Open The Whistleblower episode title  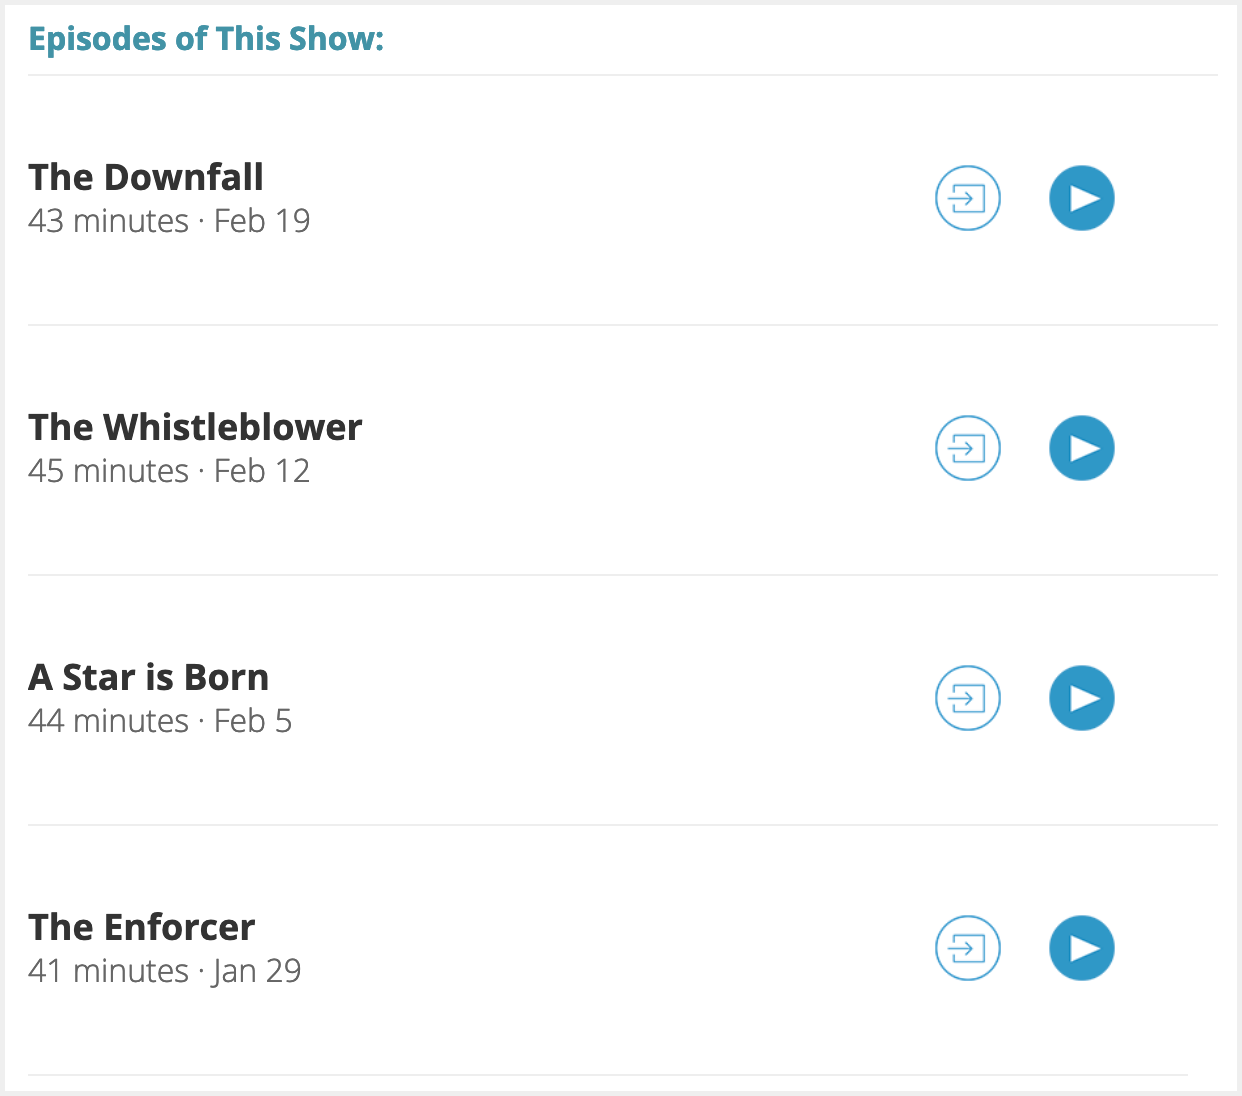coord(195,427)
